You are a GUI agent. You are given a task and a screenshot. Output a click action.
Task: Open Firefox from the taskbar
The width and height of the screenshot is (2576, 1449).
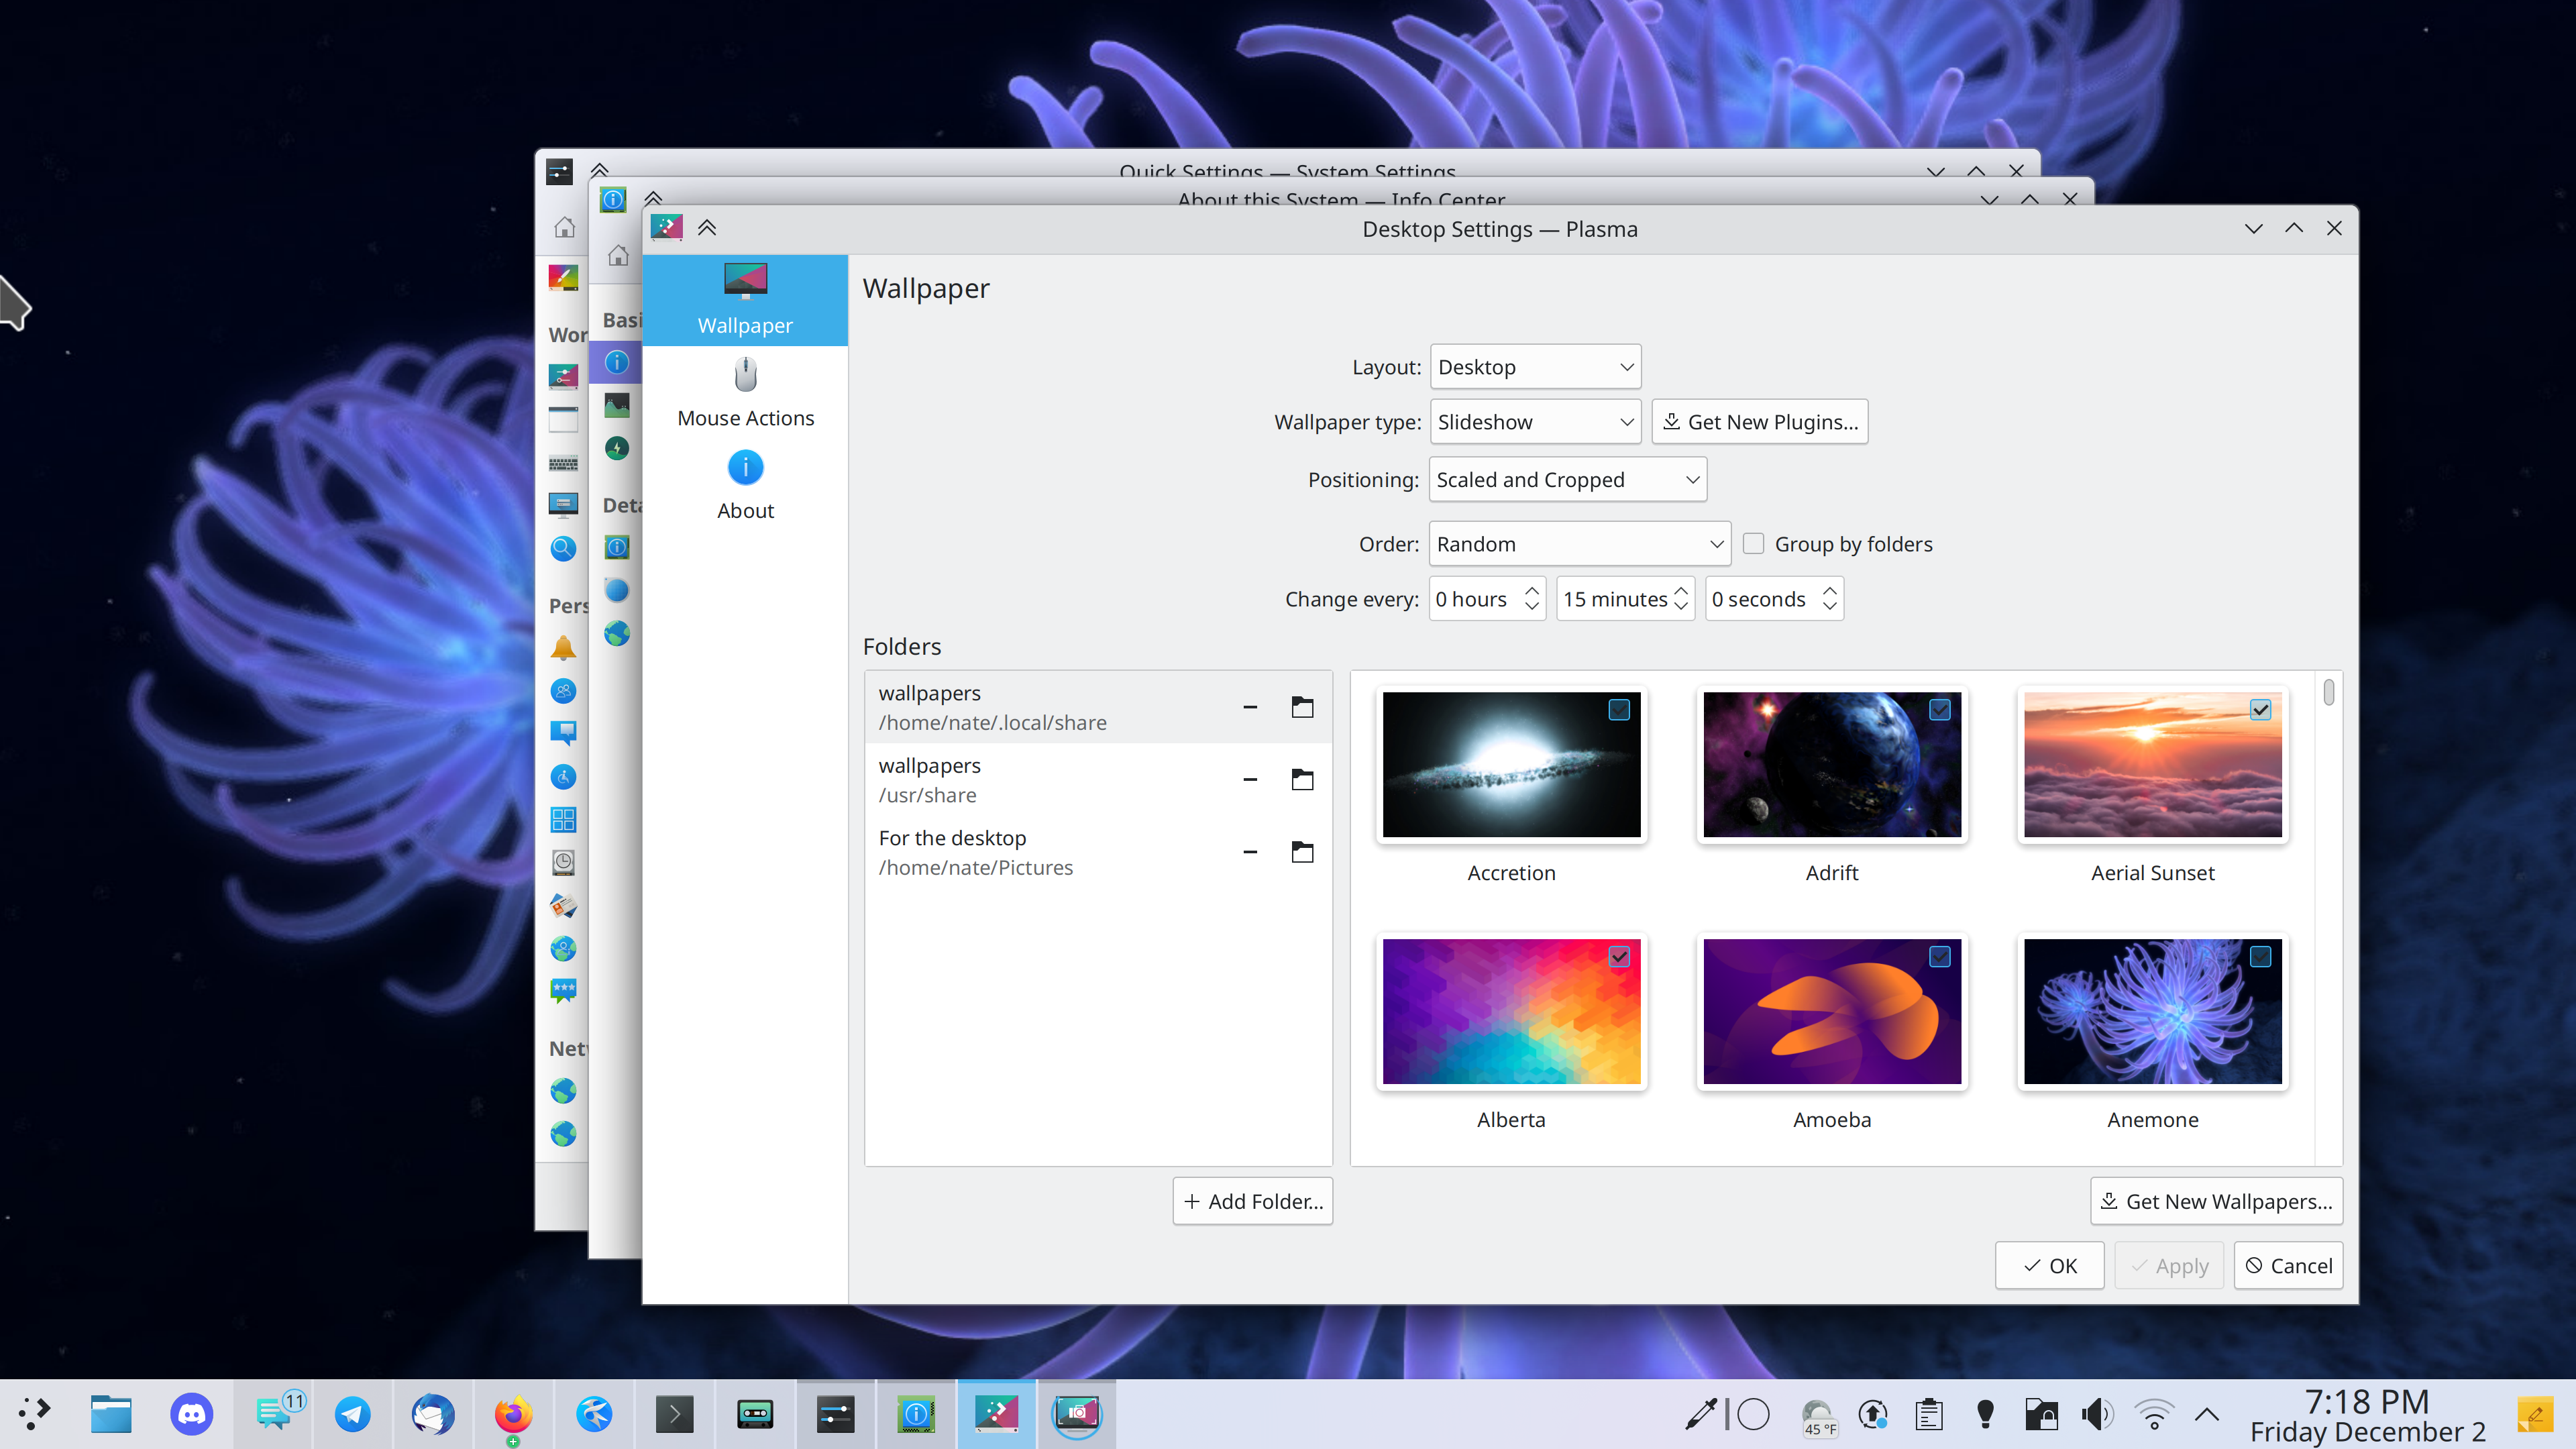click(513, 1414)
